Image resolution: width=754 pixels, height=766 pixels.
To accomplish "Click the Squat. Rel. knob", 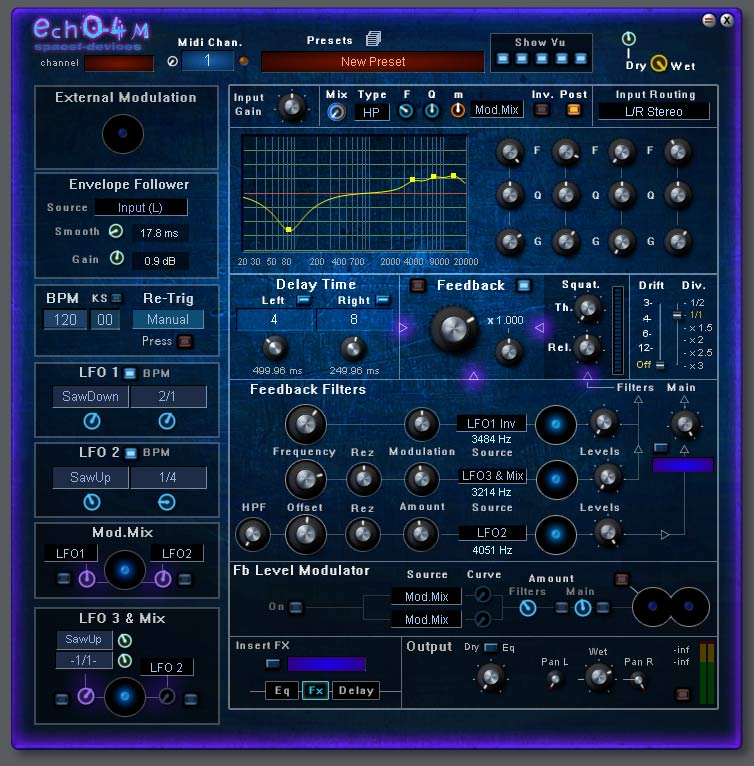I will click(587, 347).
